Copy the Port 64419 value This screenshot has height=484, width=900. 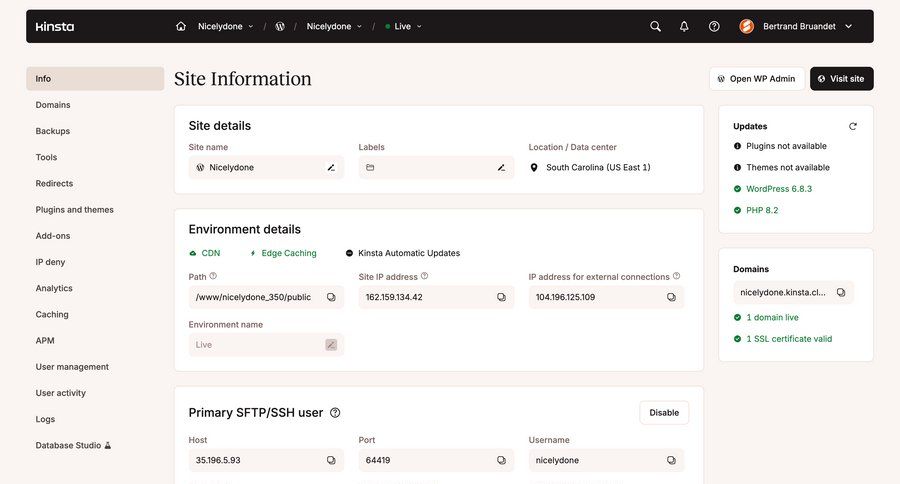[x=501, y=460]
